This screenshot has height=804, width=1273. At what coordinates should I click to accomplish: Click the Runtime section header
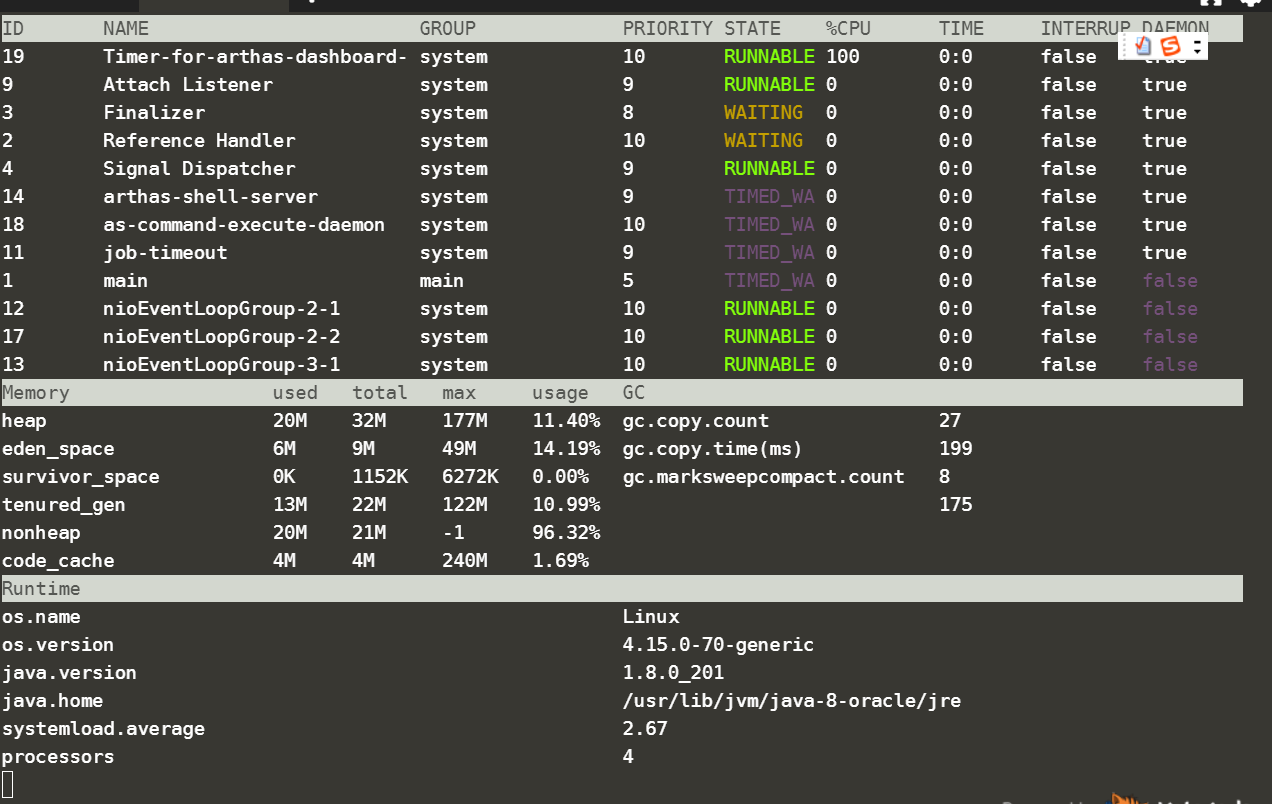pyautogui.click(x=41, y=589)
